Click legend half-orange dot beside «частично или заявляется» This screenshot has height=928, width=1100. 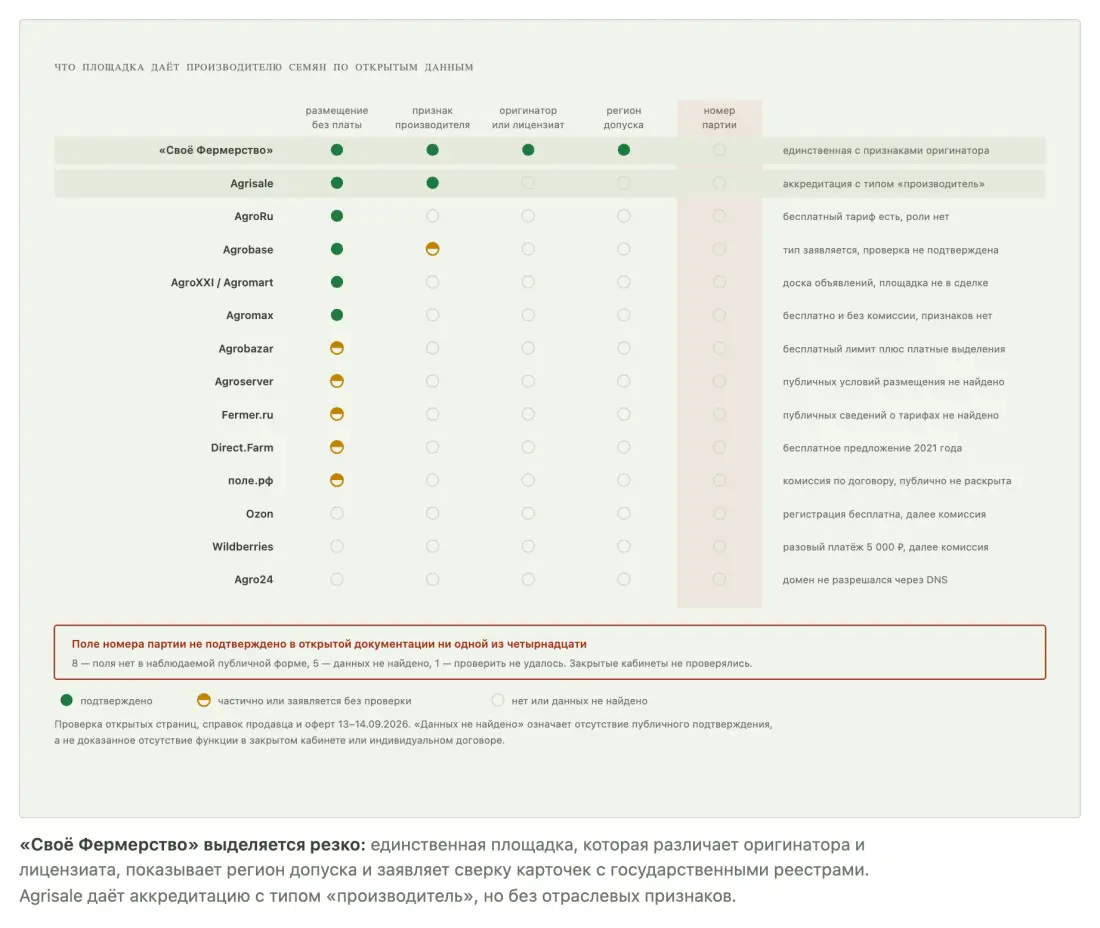pyautogui.click(x=203, y=700)
